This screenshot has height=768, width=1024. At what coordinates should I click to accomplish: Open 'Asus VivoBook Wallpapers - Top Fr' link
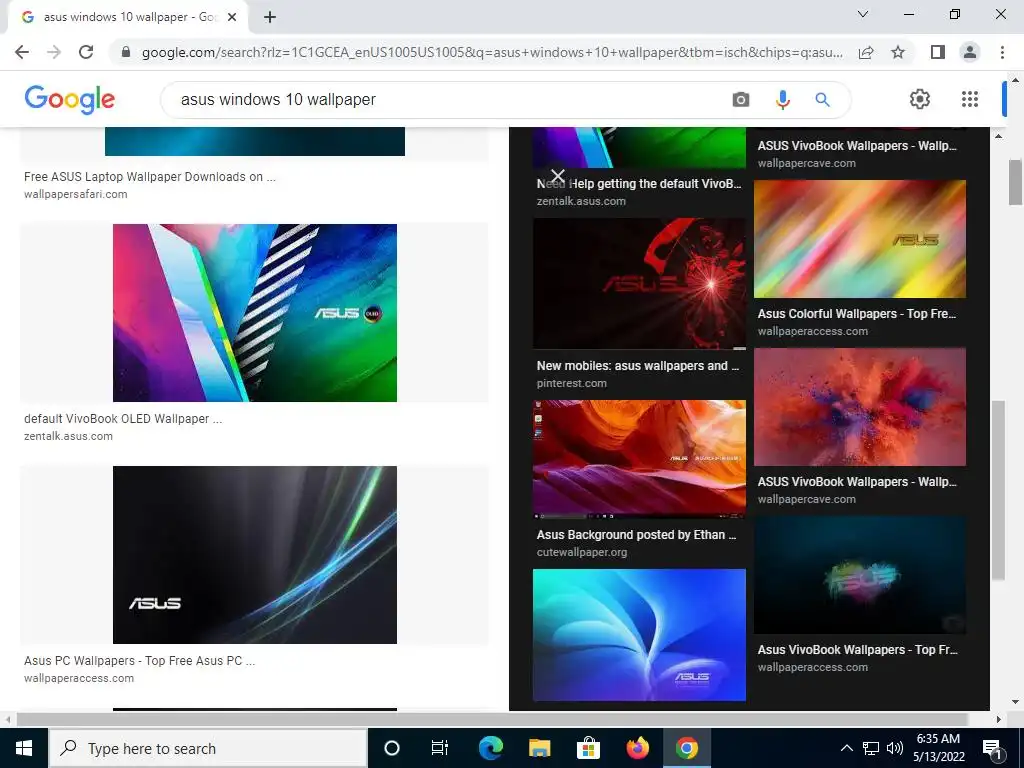pos(857,650)
